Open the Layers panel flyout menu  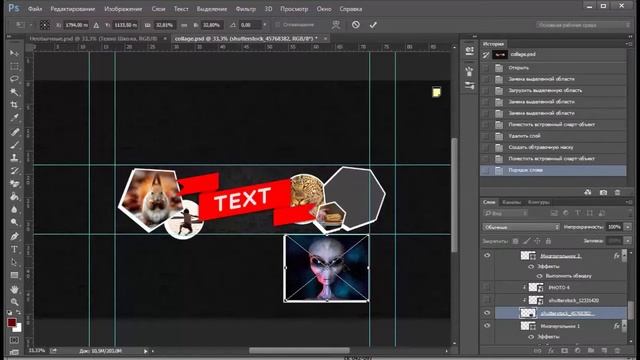click(629, 202)
